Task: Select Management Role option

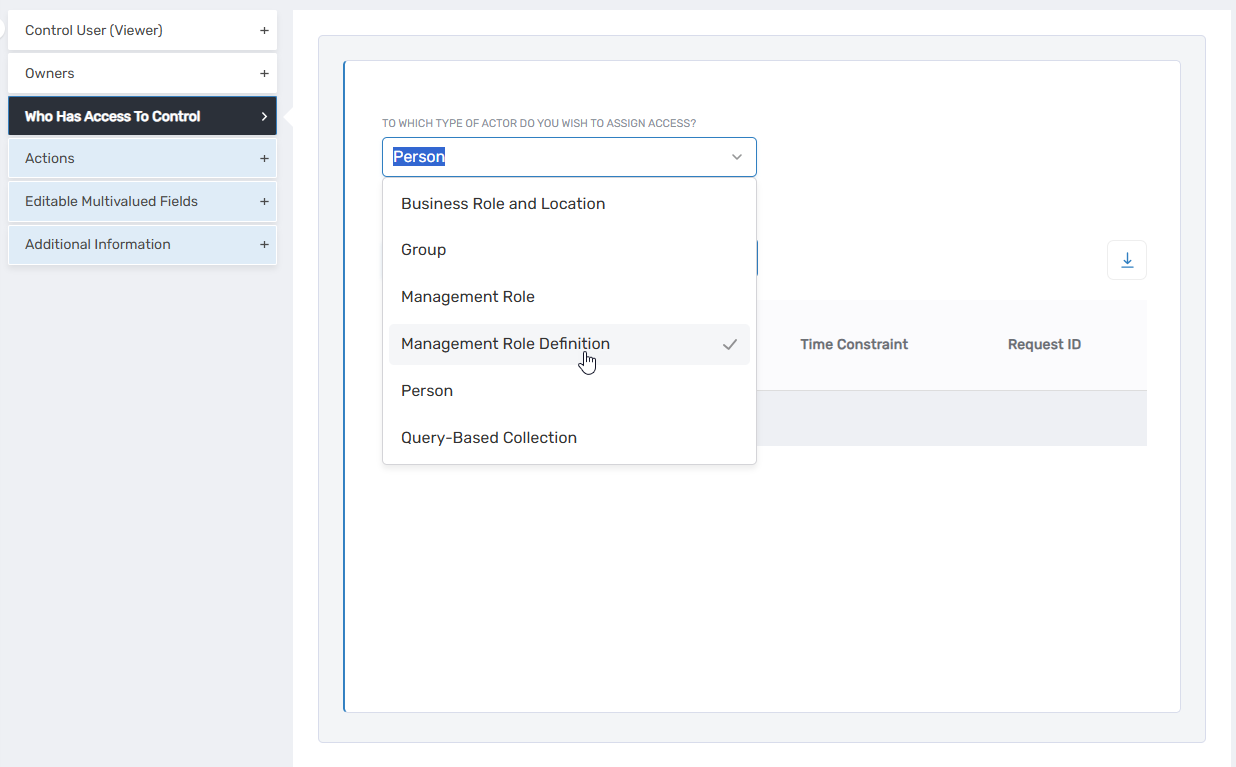Action: point(468,297)
